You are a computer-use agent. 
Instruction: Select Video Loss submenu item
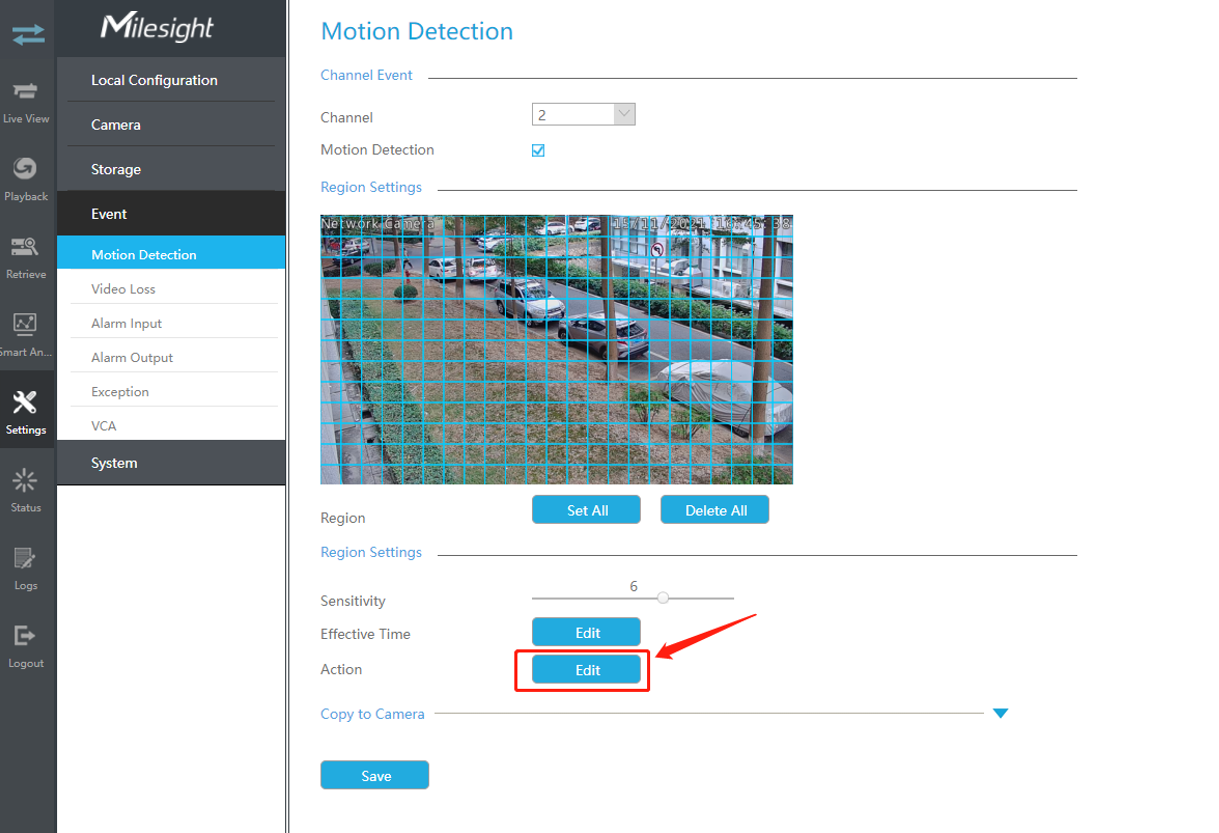(x=171, y=289)
